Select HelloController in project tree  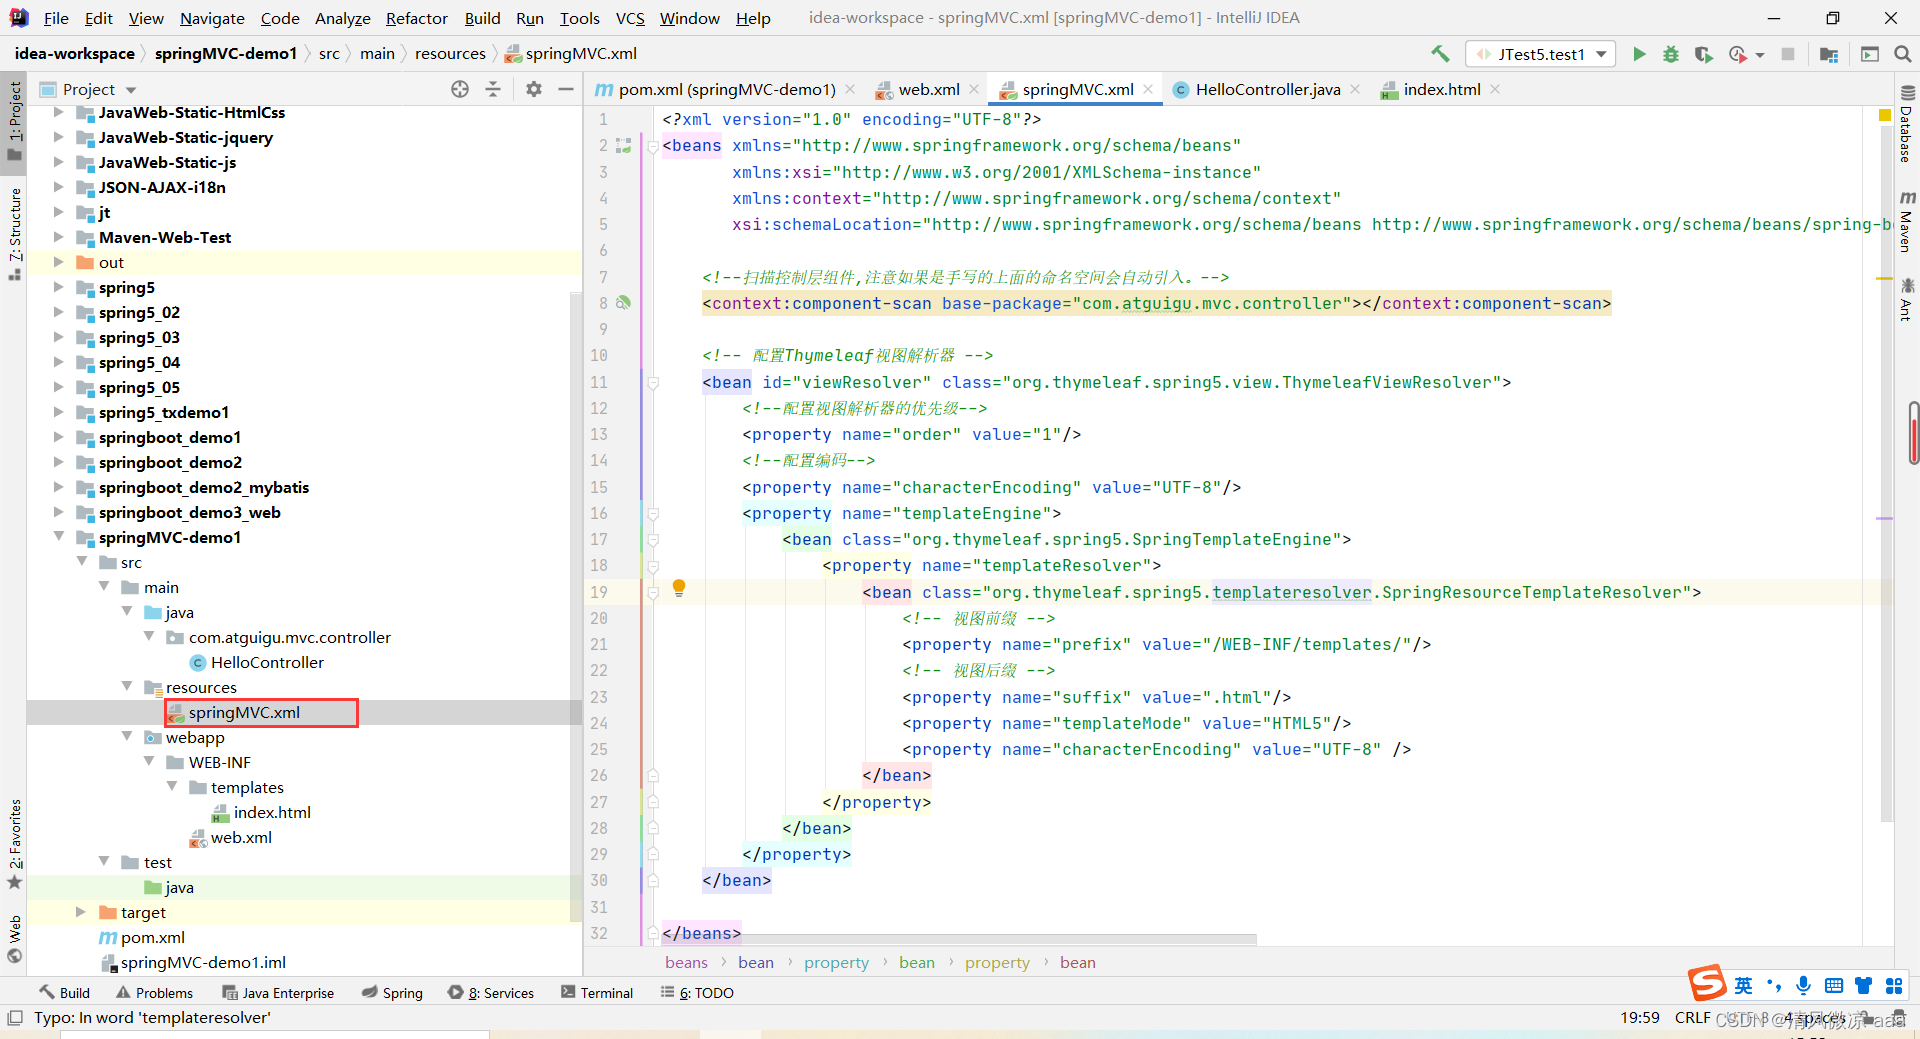pos(267,662)
